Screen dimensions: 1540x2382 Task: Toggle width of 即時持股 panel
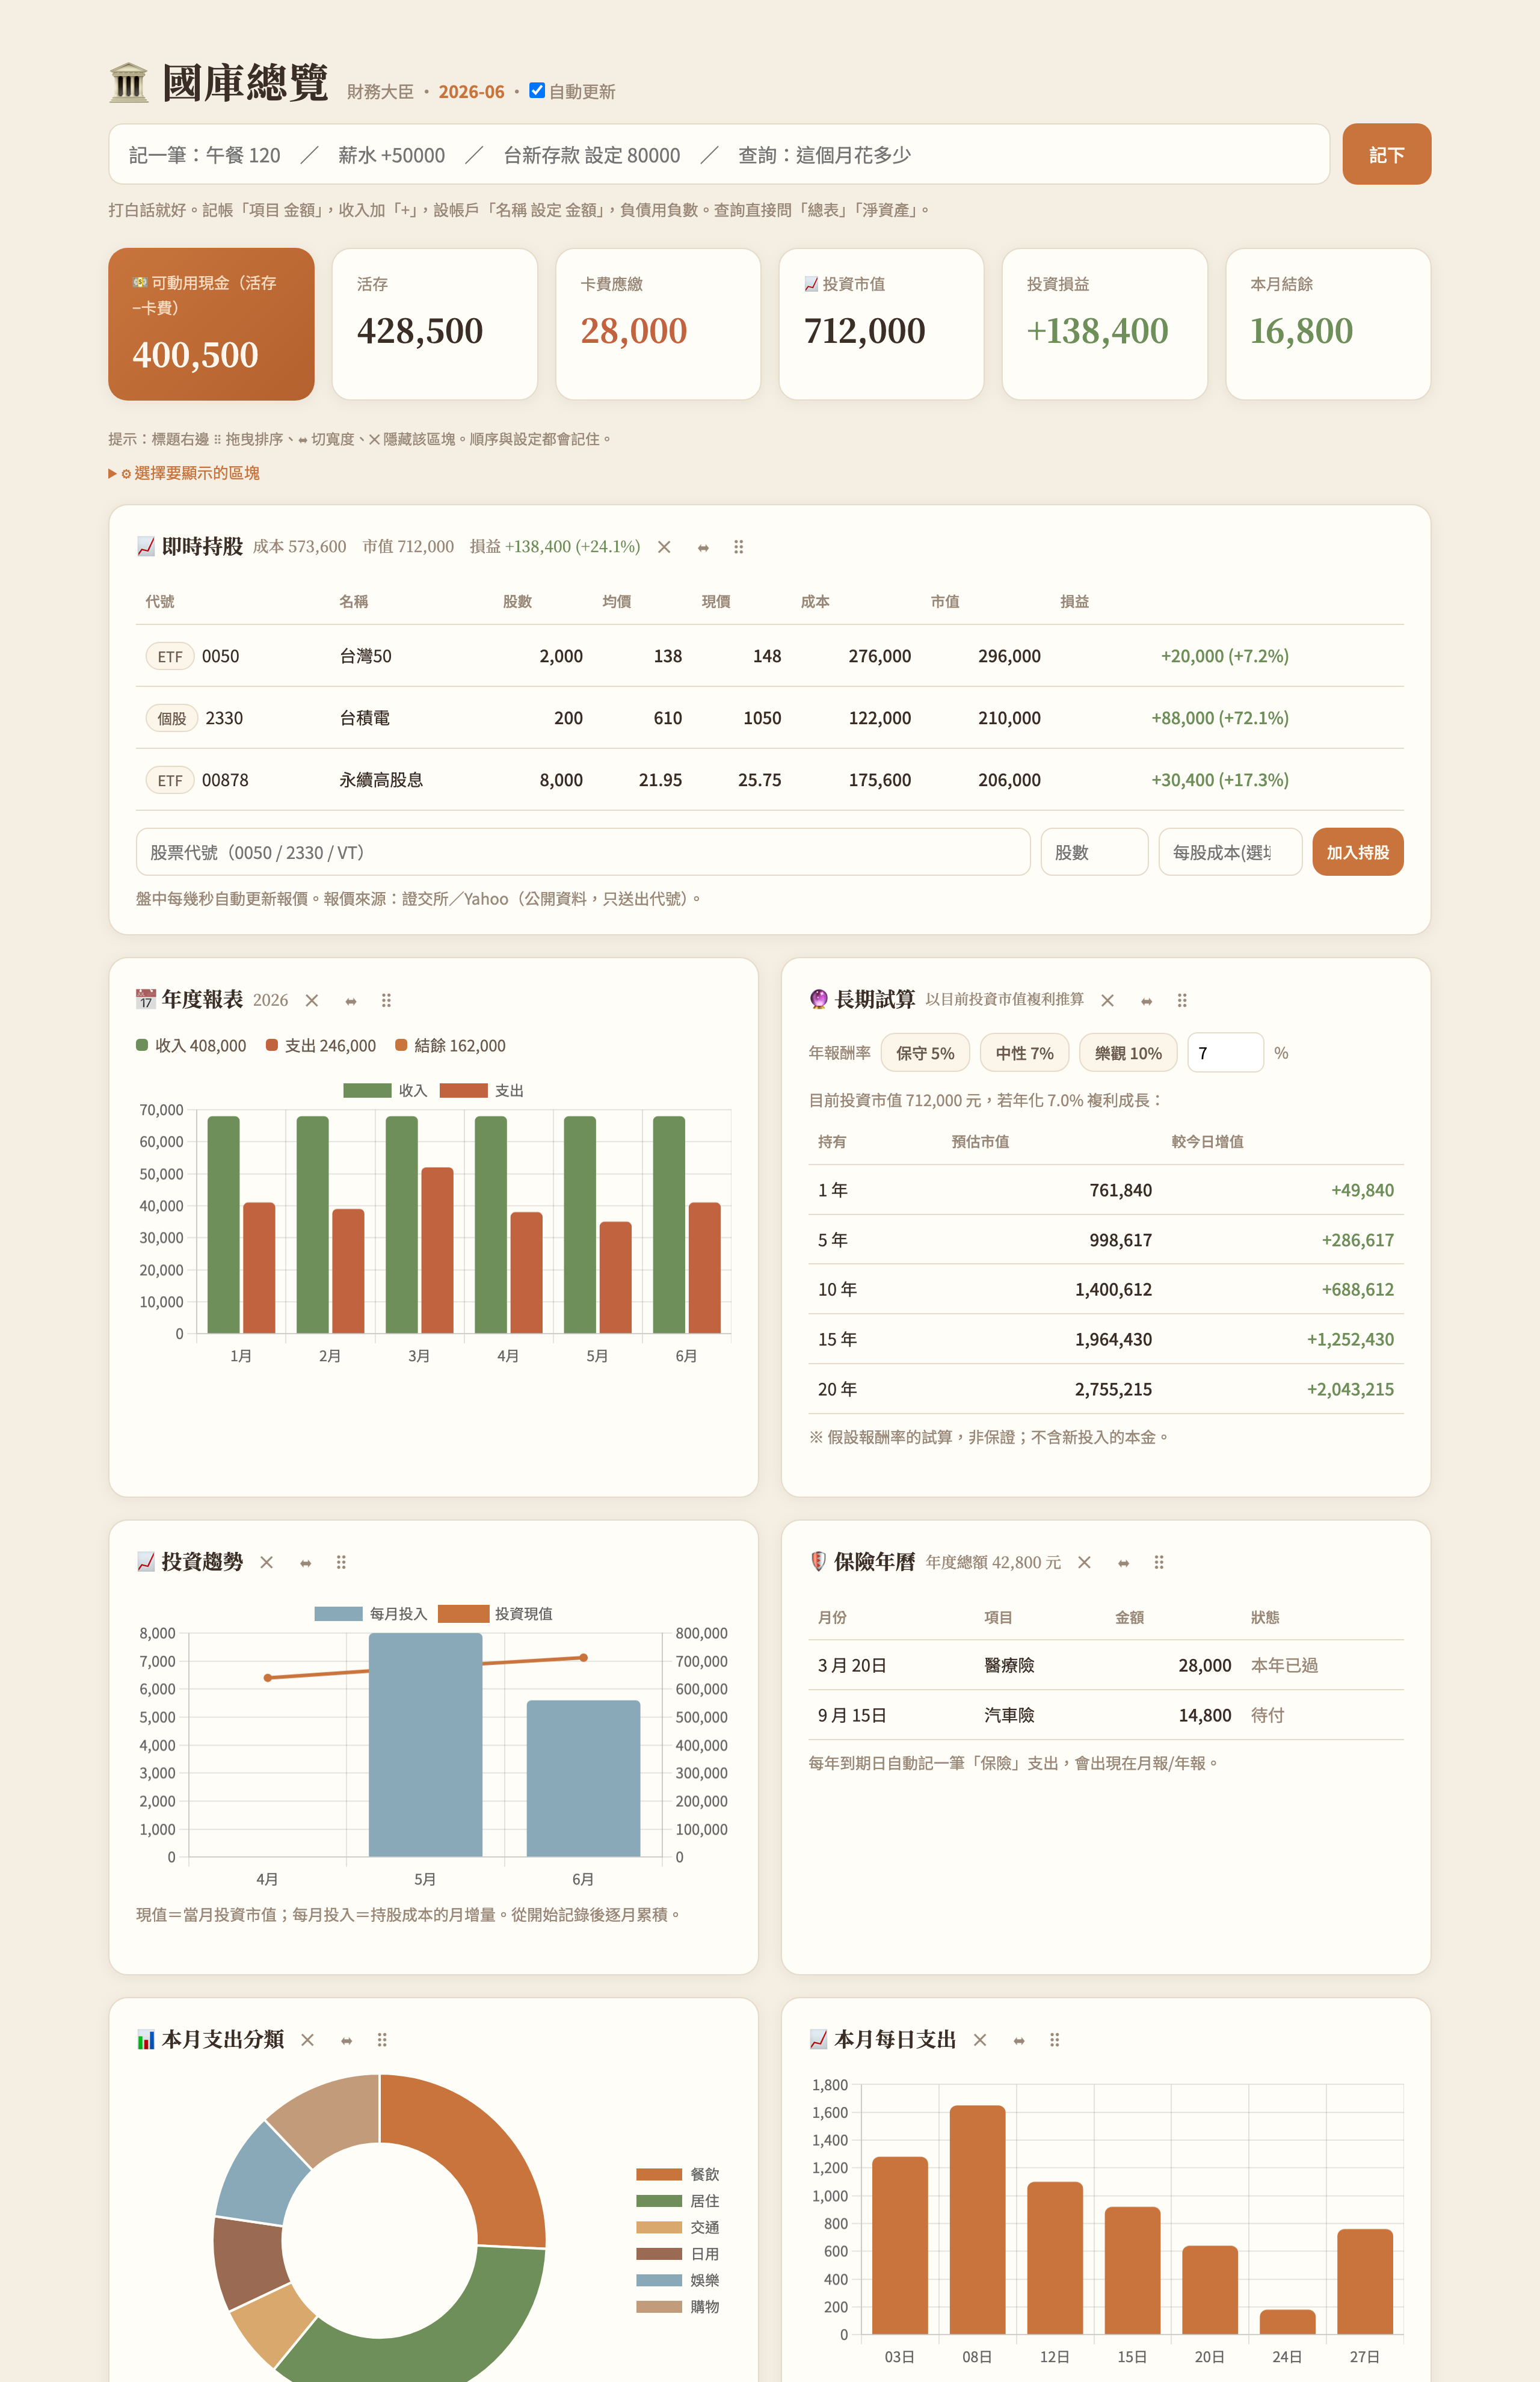pyautogui.click(x=703, y=547)
